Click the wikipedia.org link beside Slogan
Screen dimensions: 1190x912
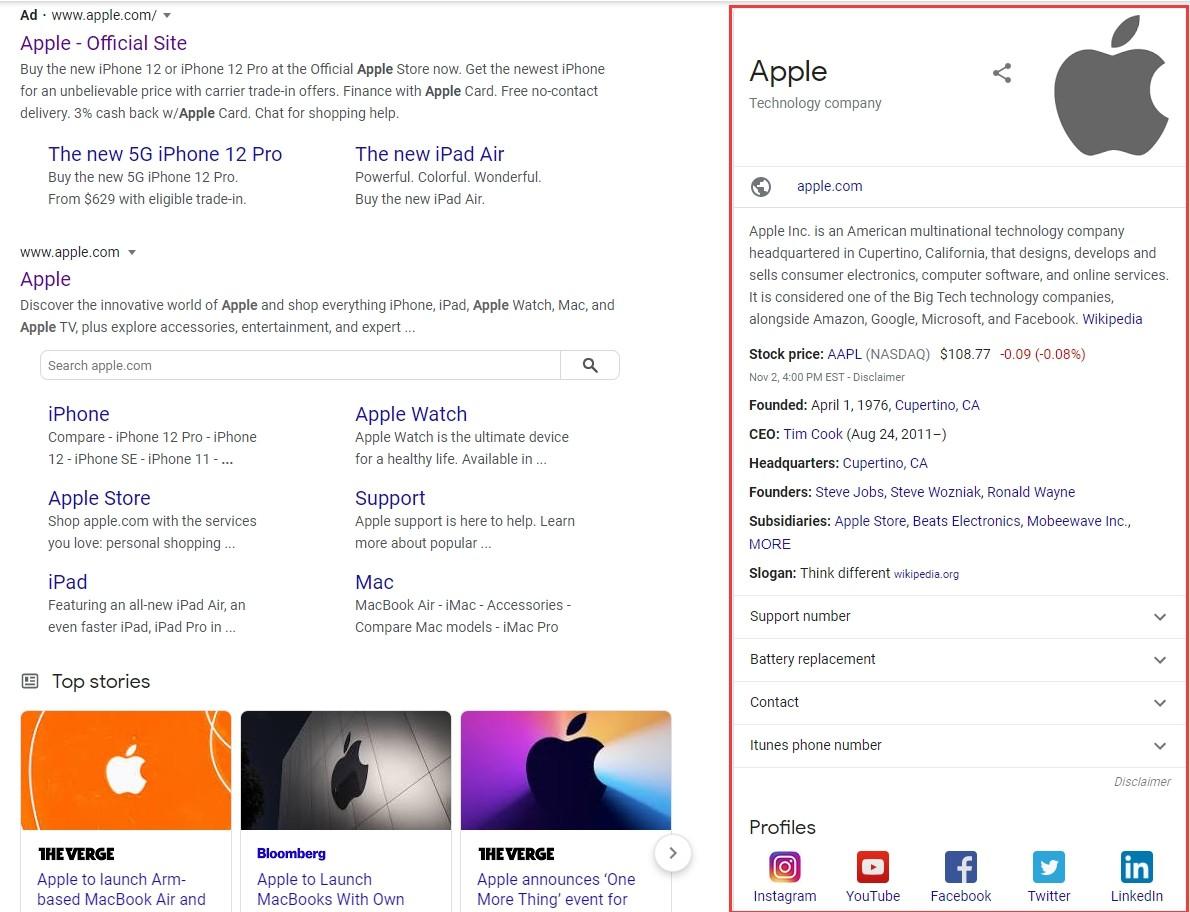coord(926,574)
